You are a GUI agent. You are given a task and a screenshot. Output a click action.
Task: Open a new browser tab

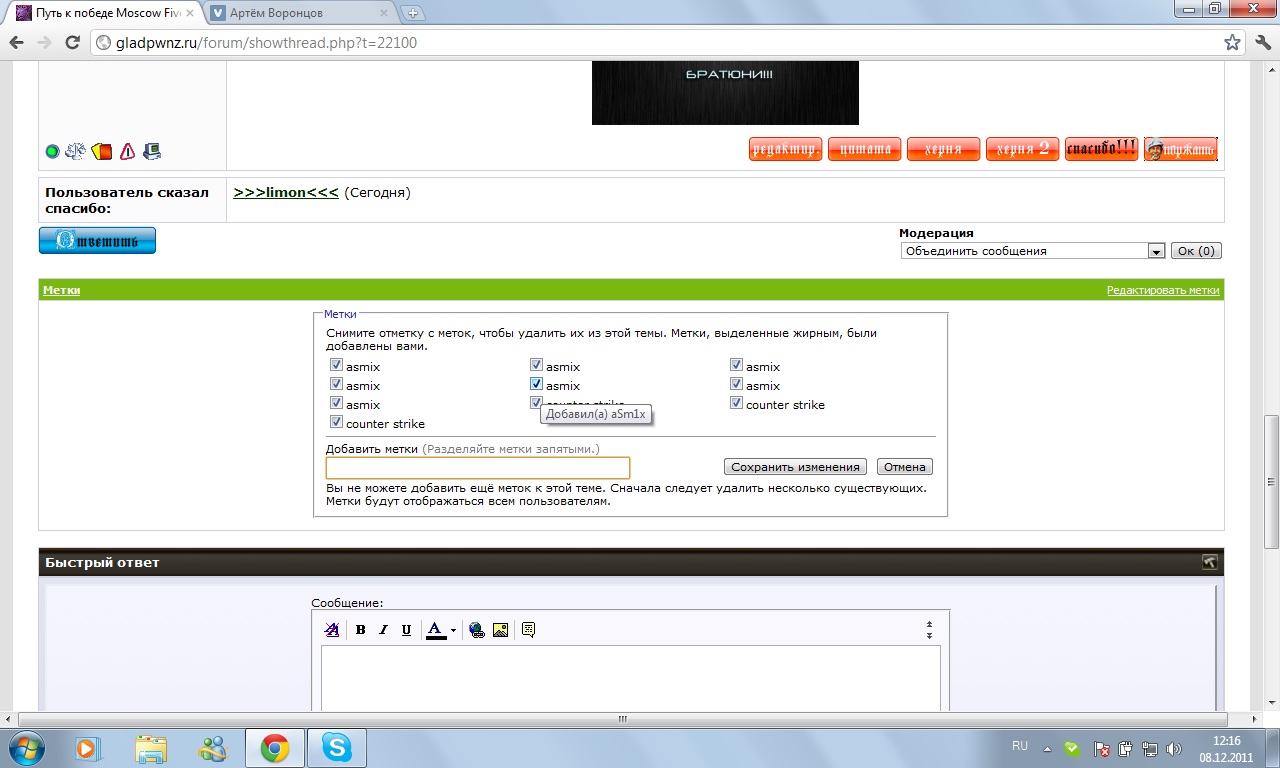[x=413, y=13]
